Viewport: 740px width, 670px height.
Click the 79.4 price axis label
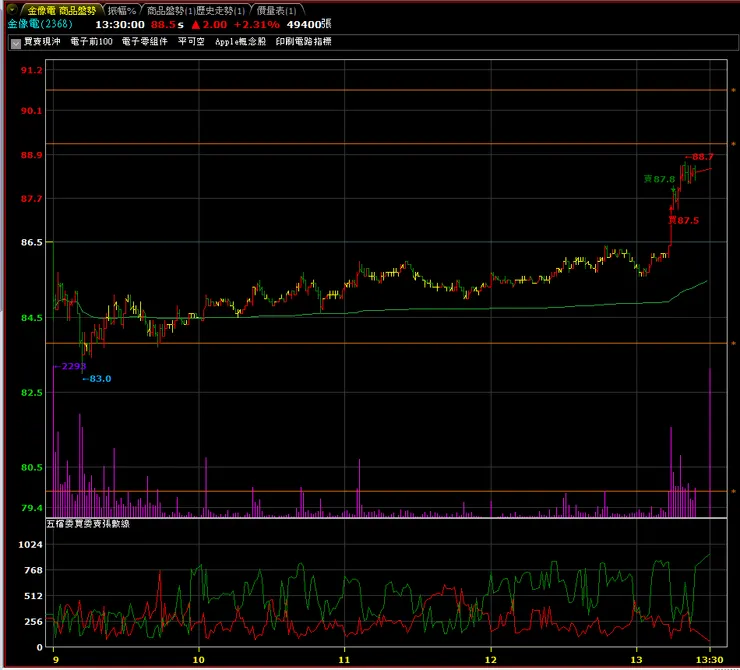coord(31,508)
